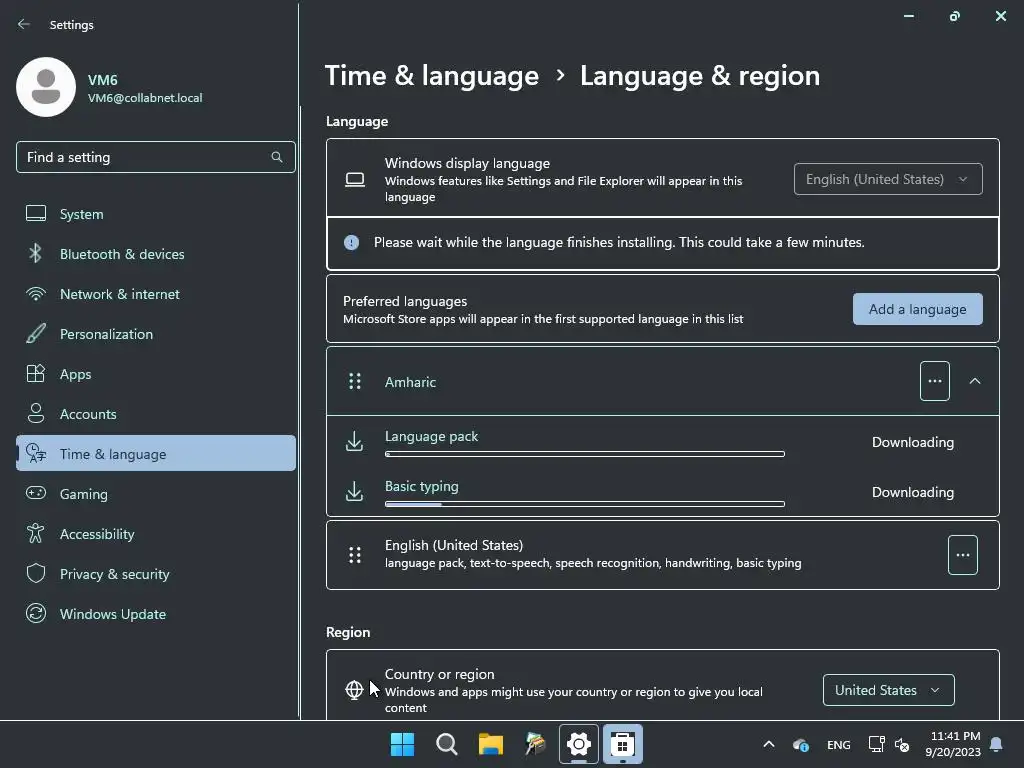
Task: Collapse the Amharic language details
Action: pos(974,381)
